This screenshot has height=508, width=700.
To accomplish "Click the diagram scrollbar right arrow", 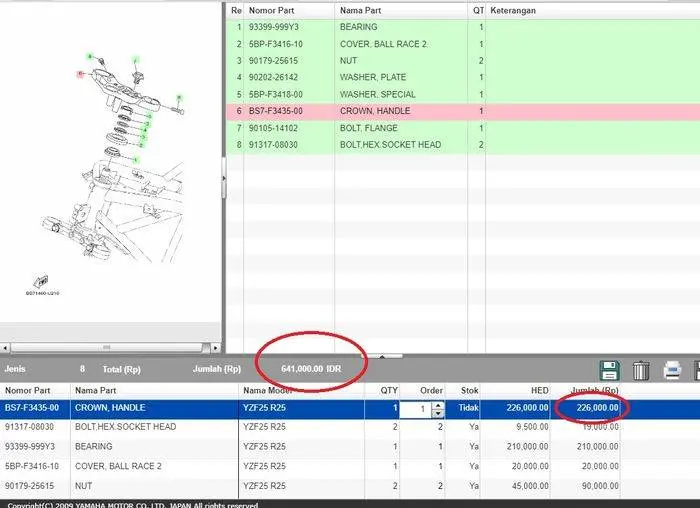I will (x=216, y=347).
